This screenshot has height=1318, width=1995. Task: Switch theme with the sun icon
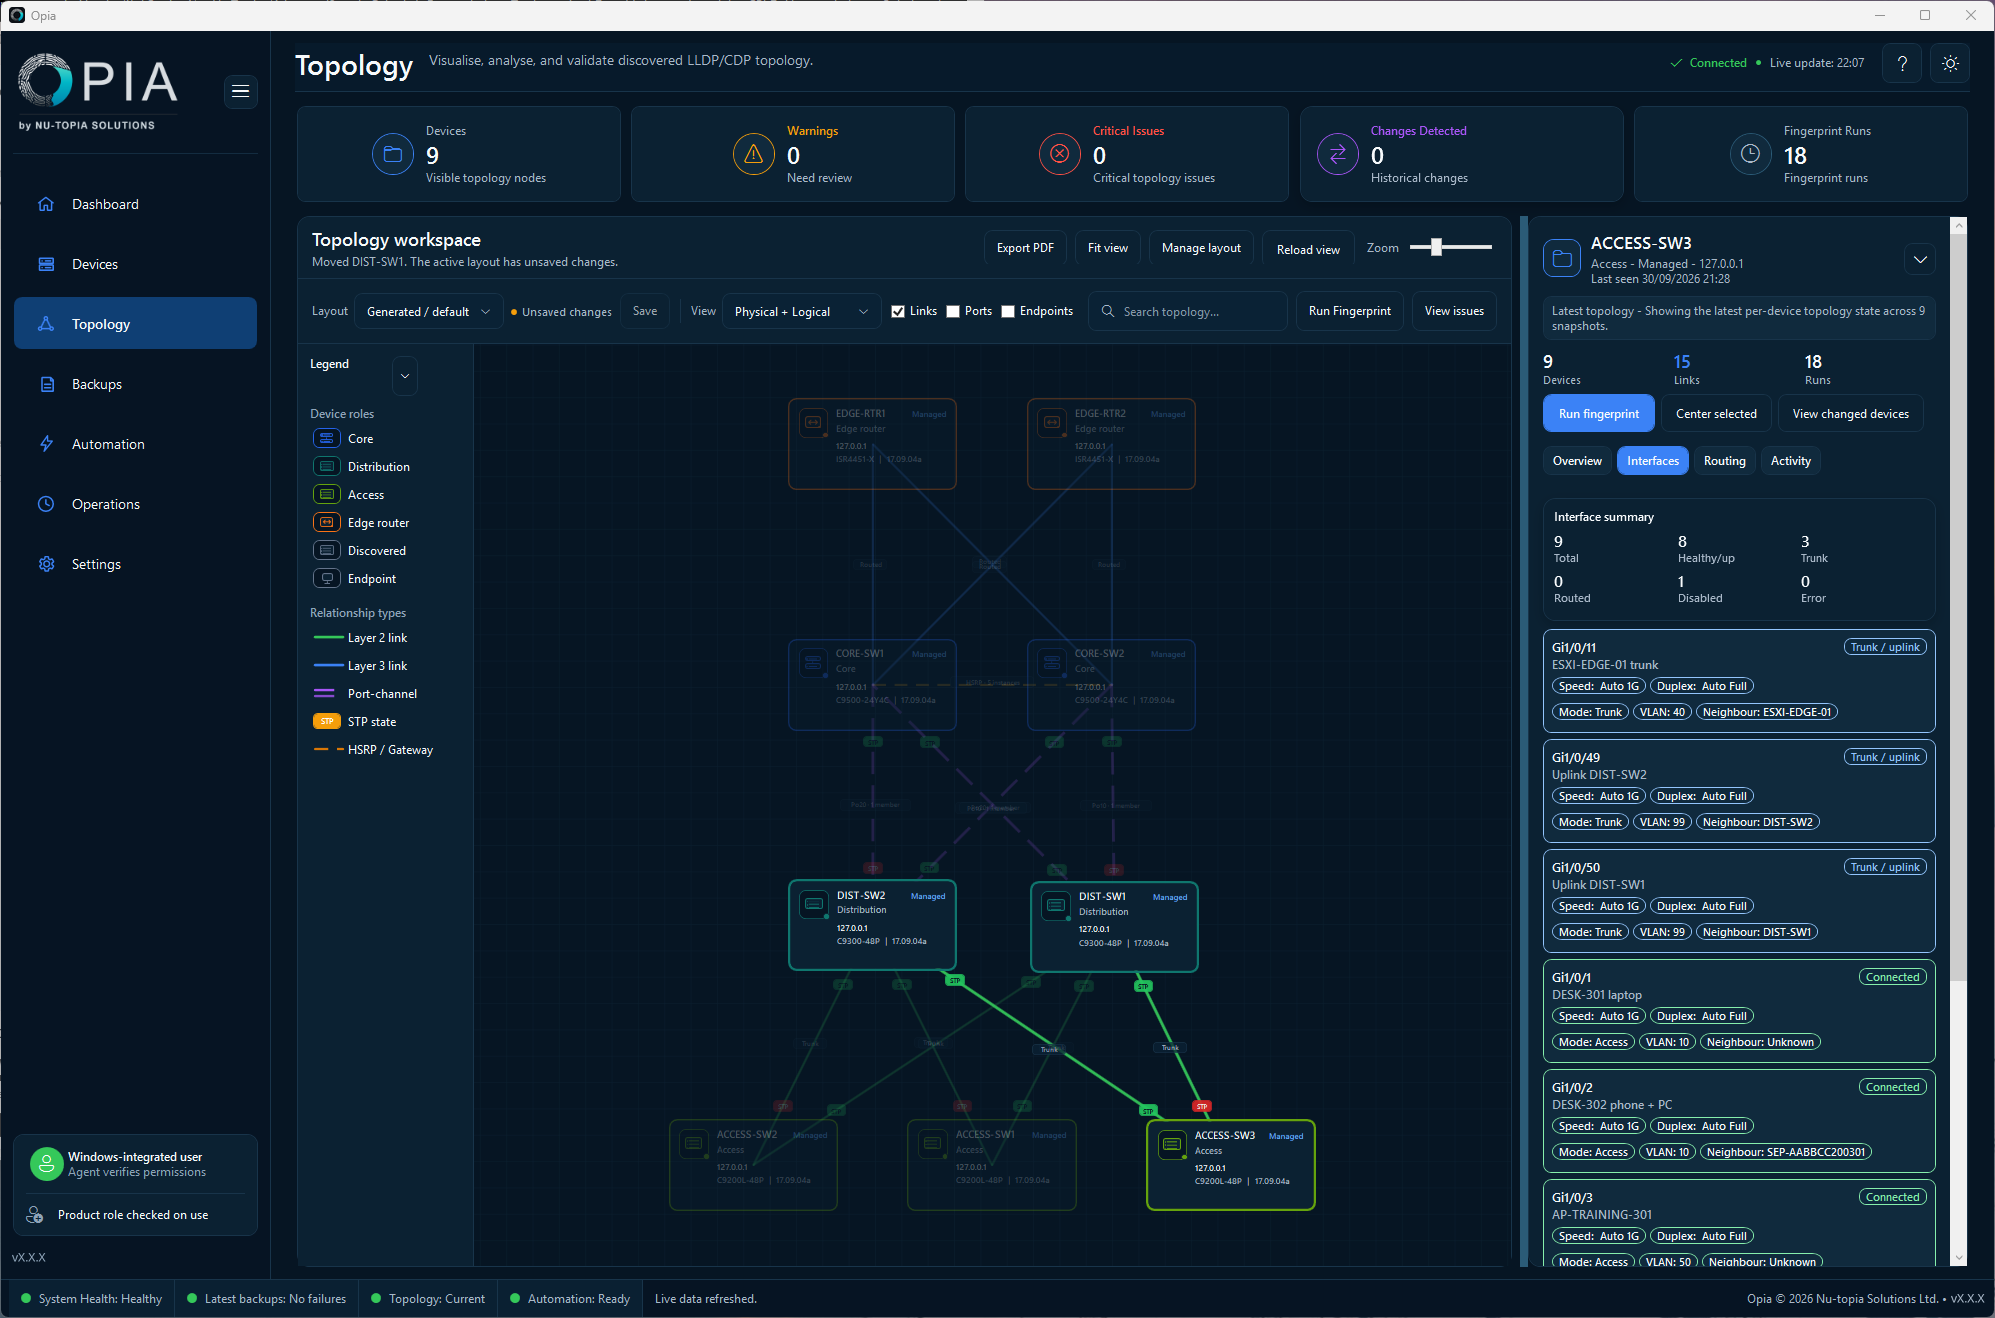click(1950, 63)
